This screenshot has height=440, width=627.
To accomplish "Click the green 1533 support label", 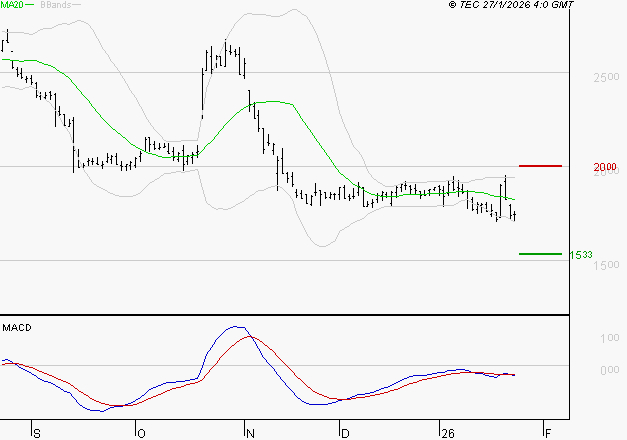I will (x=581, y=255).
